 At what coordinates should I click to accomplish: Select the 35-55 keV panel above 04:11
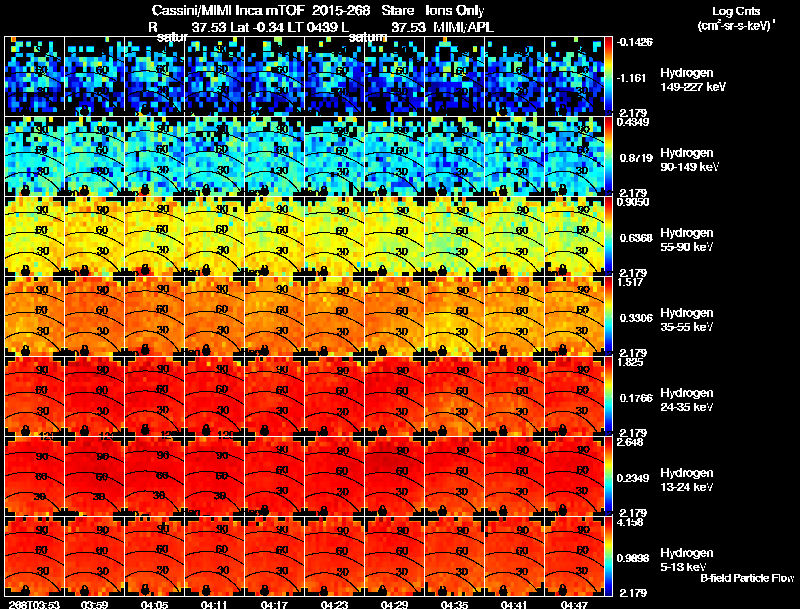coord(214,316)
